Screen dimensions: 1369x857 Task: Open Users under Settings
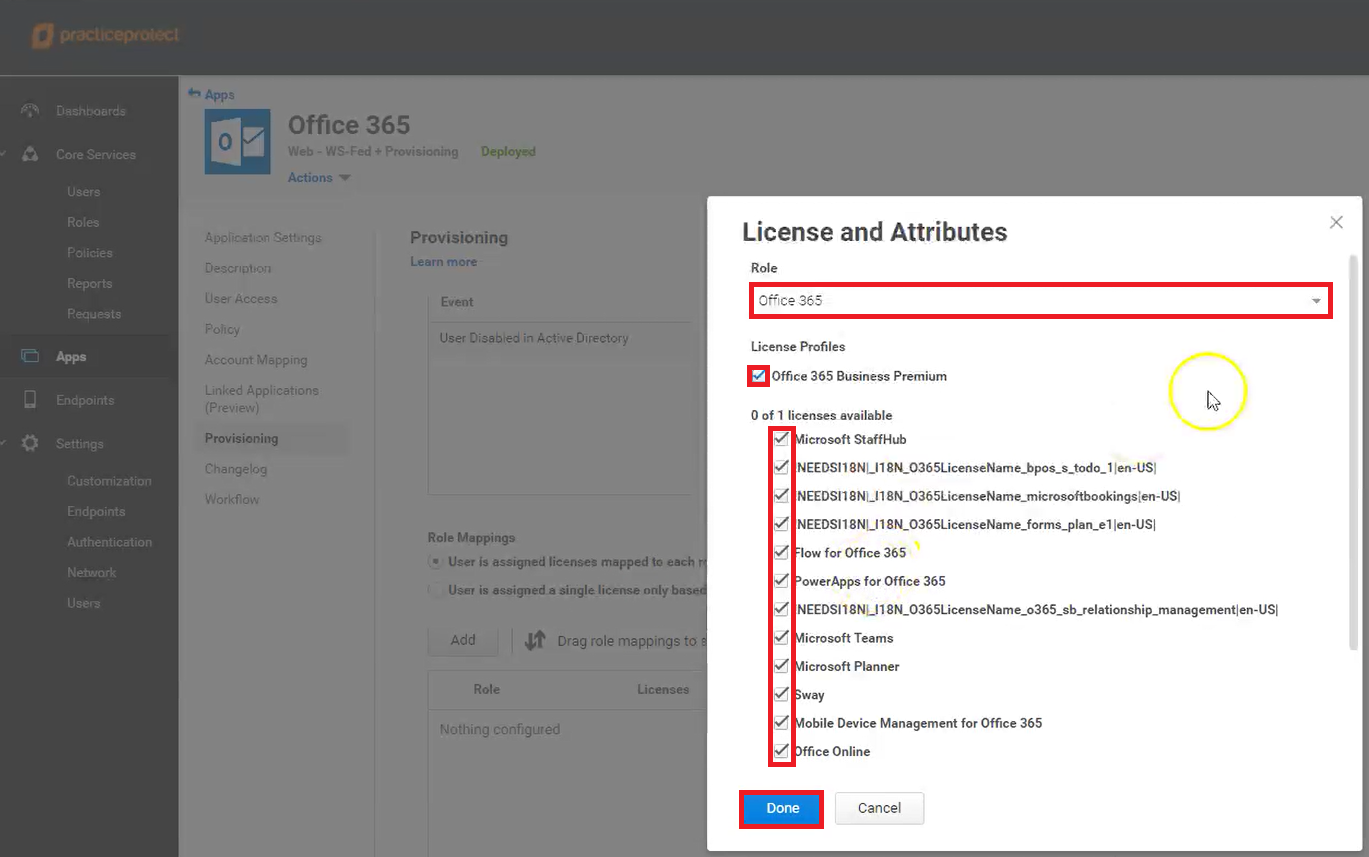pyautogui.click(x=84, y=603)
